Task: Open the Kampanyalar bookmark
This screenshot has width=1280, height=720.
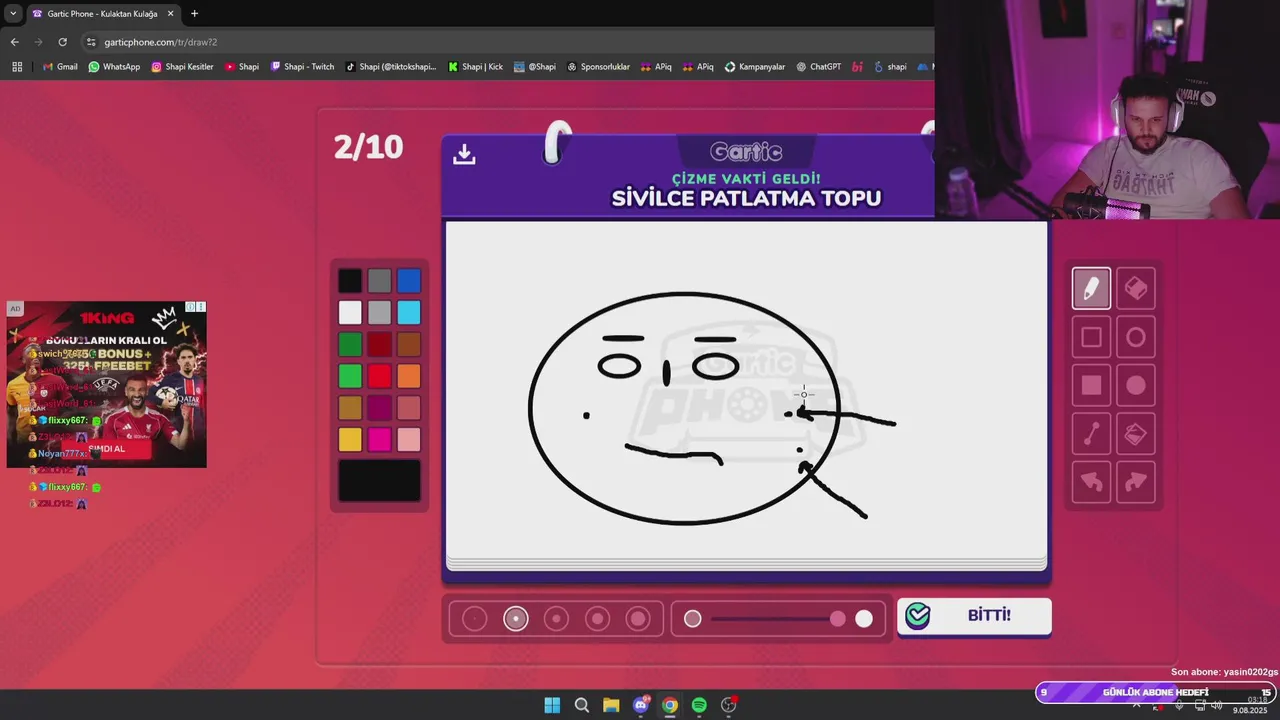Action: pyautogui.click(x=755, y=67)
